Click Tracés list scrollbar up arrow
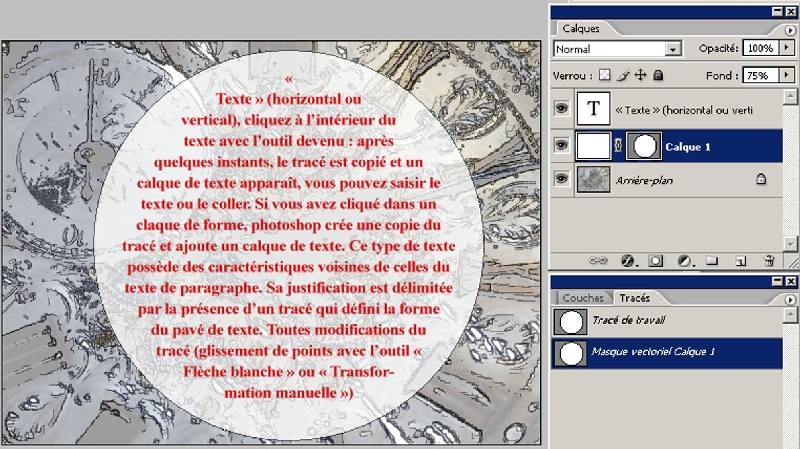Image resolution: width=800 pixels, height=449 pixels. pos(790,314)
